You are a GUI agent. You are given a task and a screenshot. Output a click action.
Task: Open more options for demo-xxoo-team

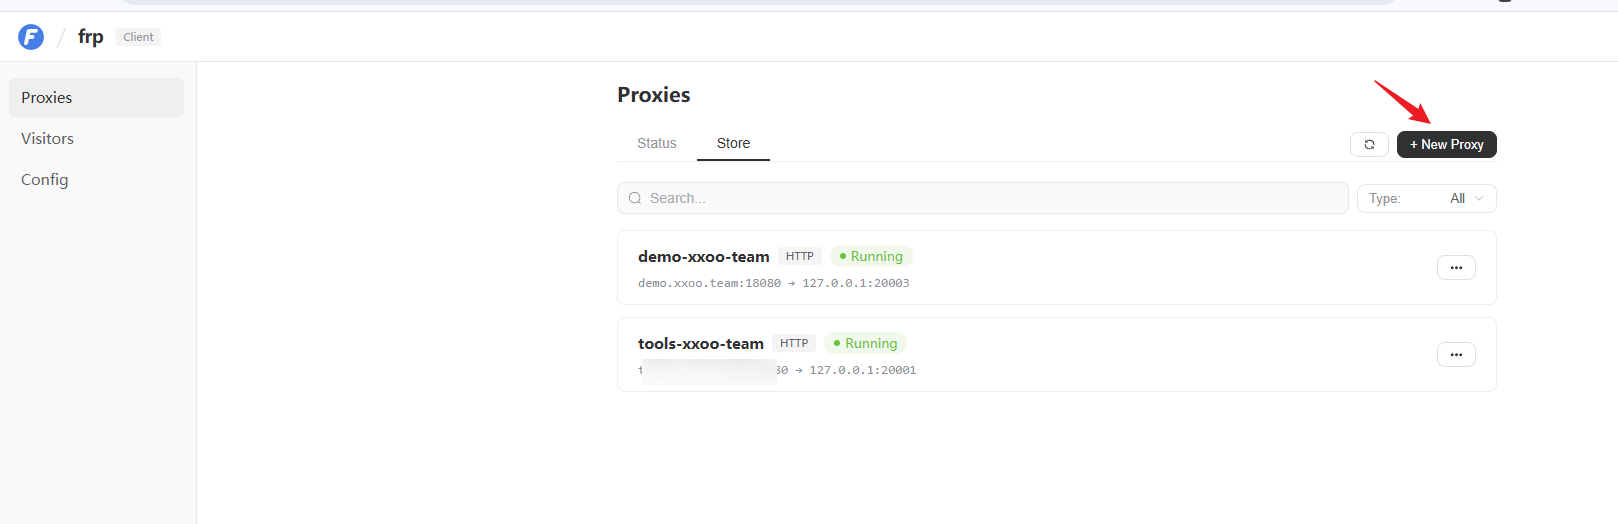(x=1456, y=267)
